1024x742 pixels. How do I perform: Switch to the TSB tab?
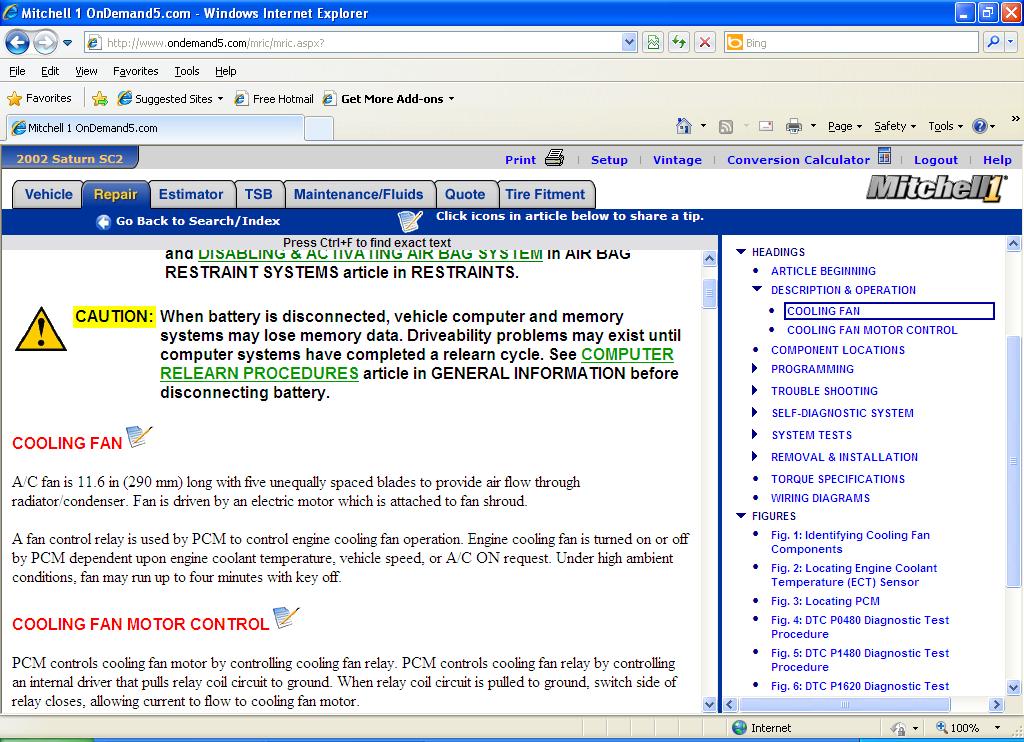pyautogui.click(x=259, y=194)
